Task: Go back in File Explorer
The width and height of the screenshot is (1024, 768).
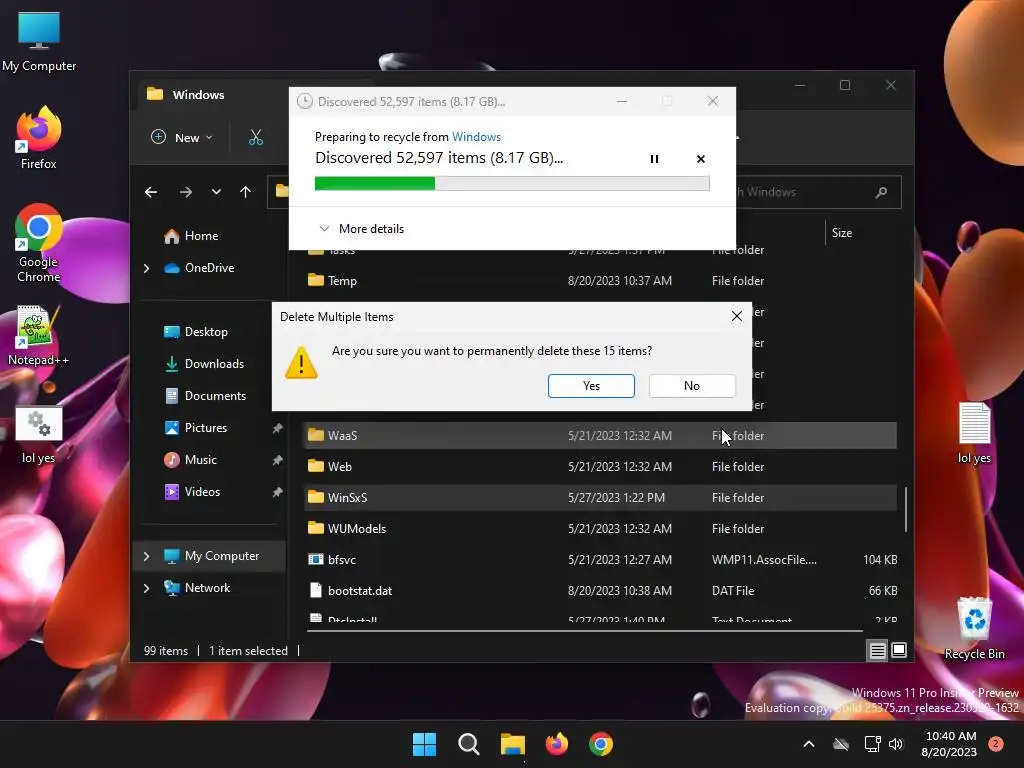Action: pos(151,192)
